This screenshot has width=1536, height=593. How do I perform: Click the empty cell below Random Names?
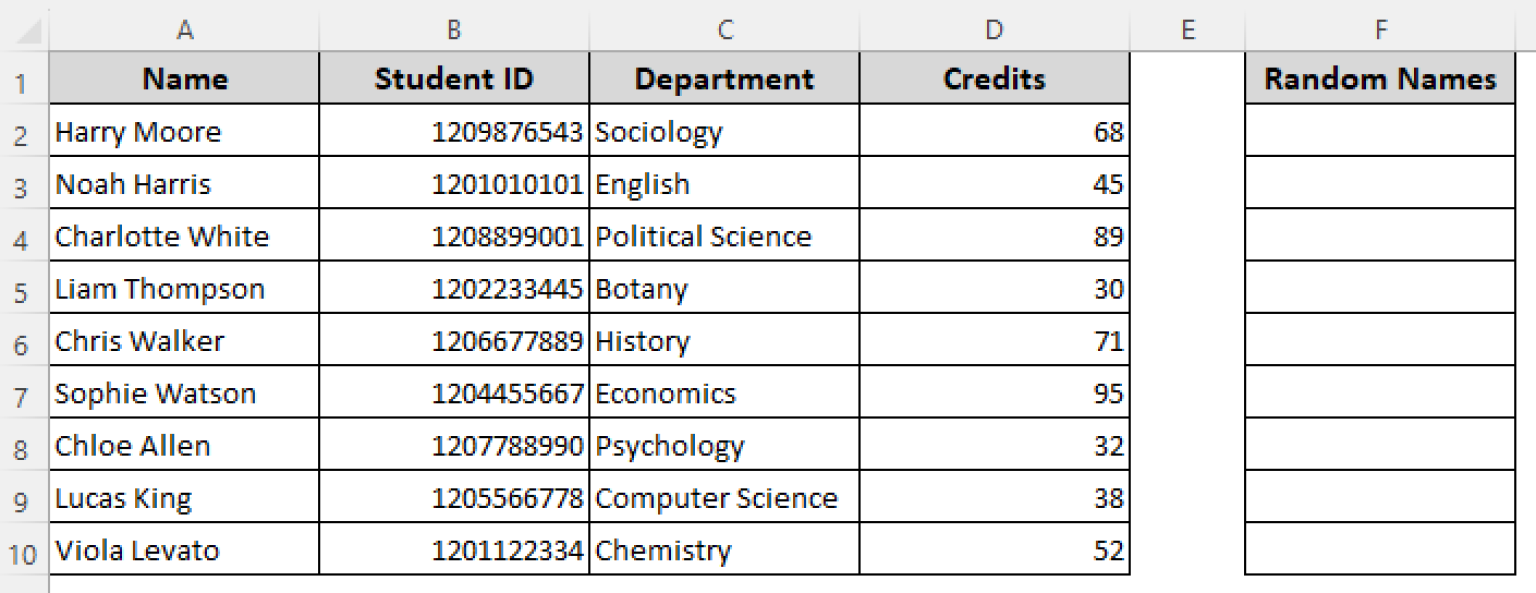(1380, 132)
